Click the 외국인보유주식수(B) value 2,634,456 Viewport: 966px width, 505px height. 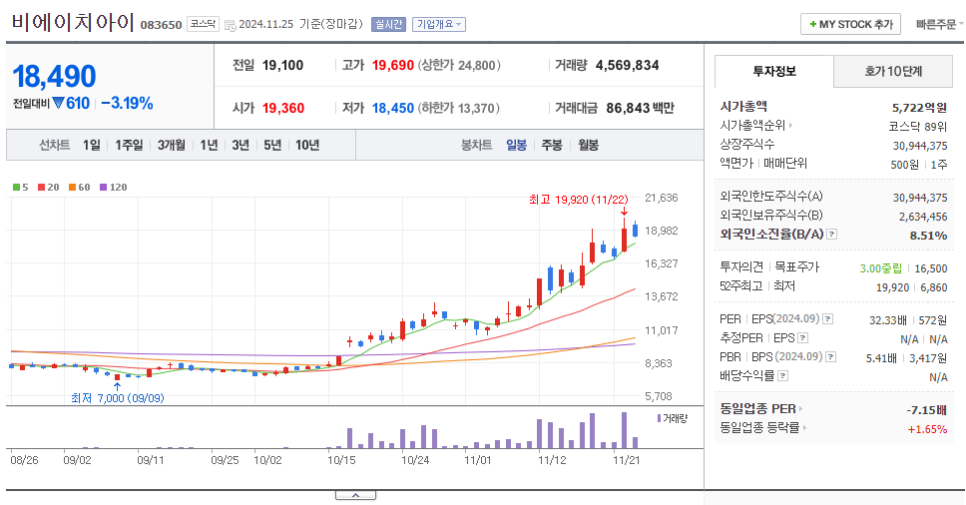(923, 217)
